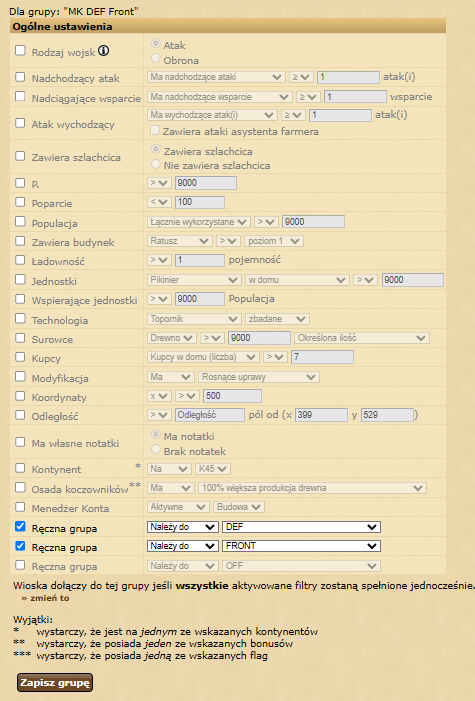
Task: Select the Atak radio option
Action: click(156, 43)
